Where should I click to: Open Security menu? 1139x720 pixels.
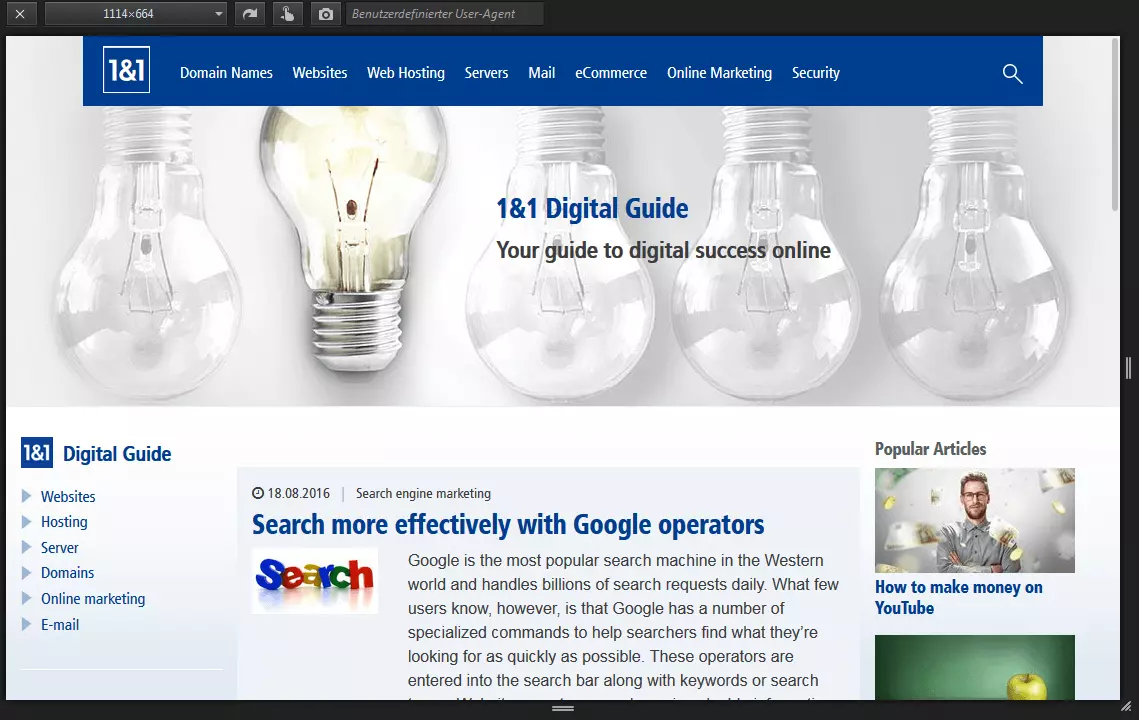coord(816,73)
